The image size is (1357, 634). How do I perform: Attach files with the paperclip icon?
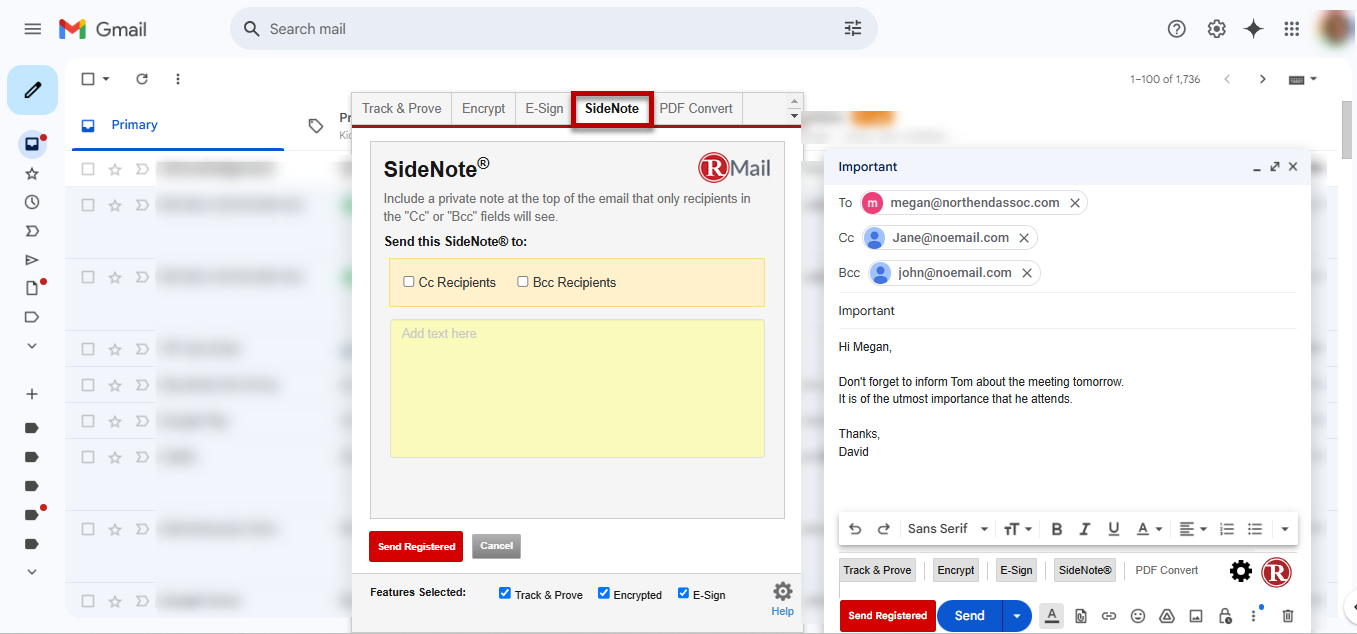pyautogui.click(x=1080, y=616)
